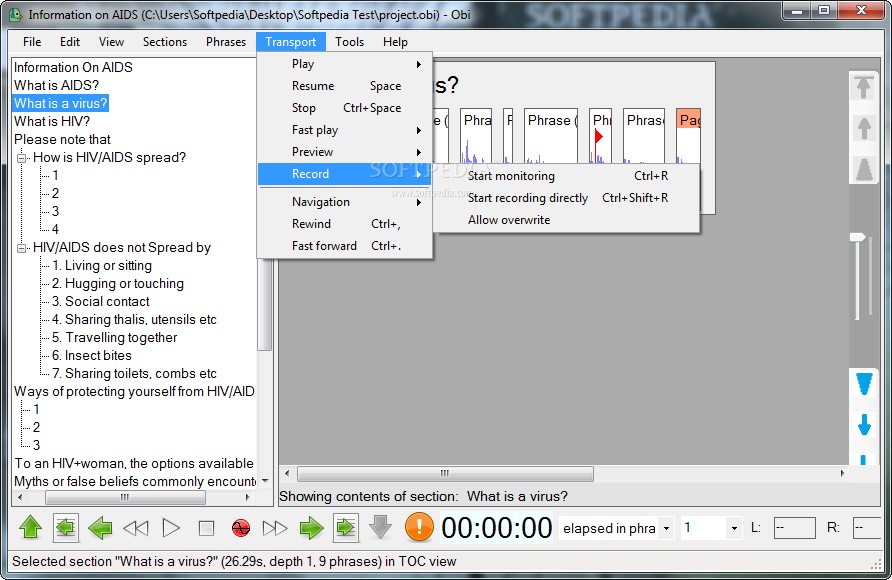The image size is (892, 580).
Task: Click the orange exclamation mark button
Action: [419, 526]
